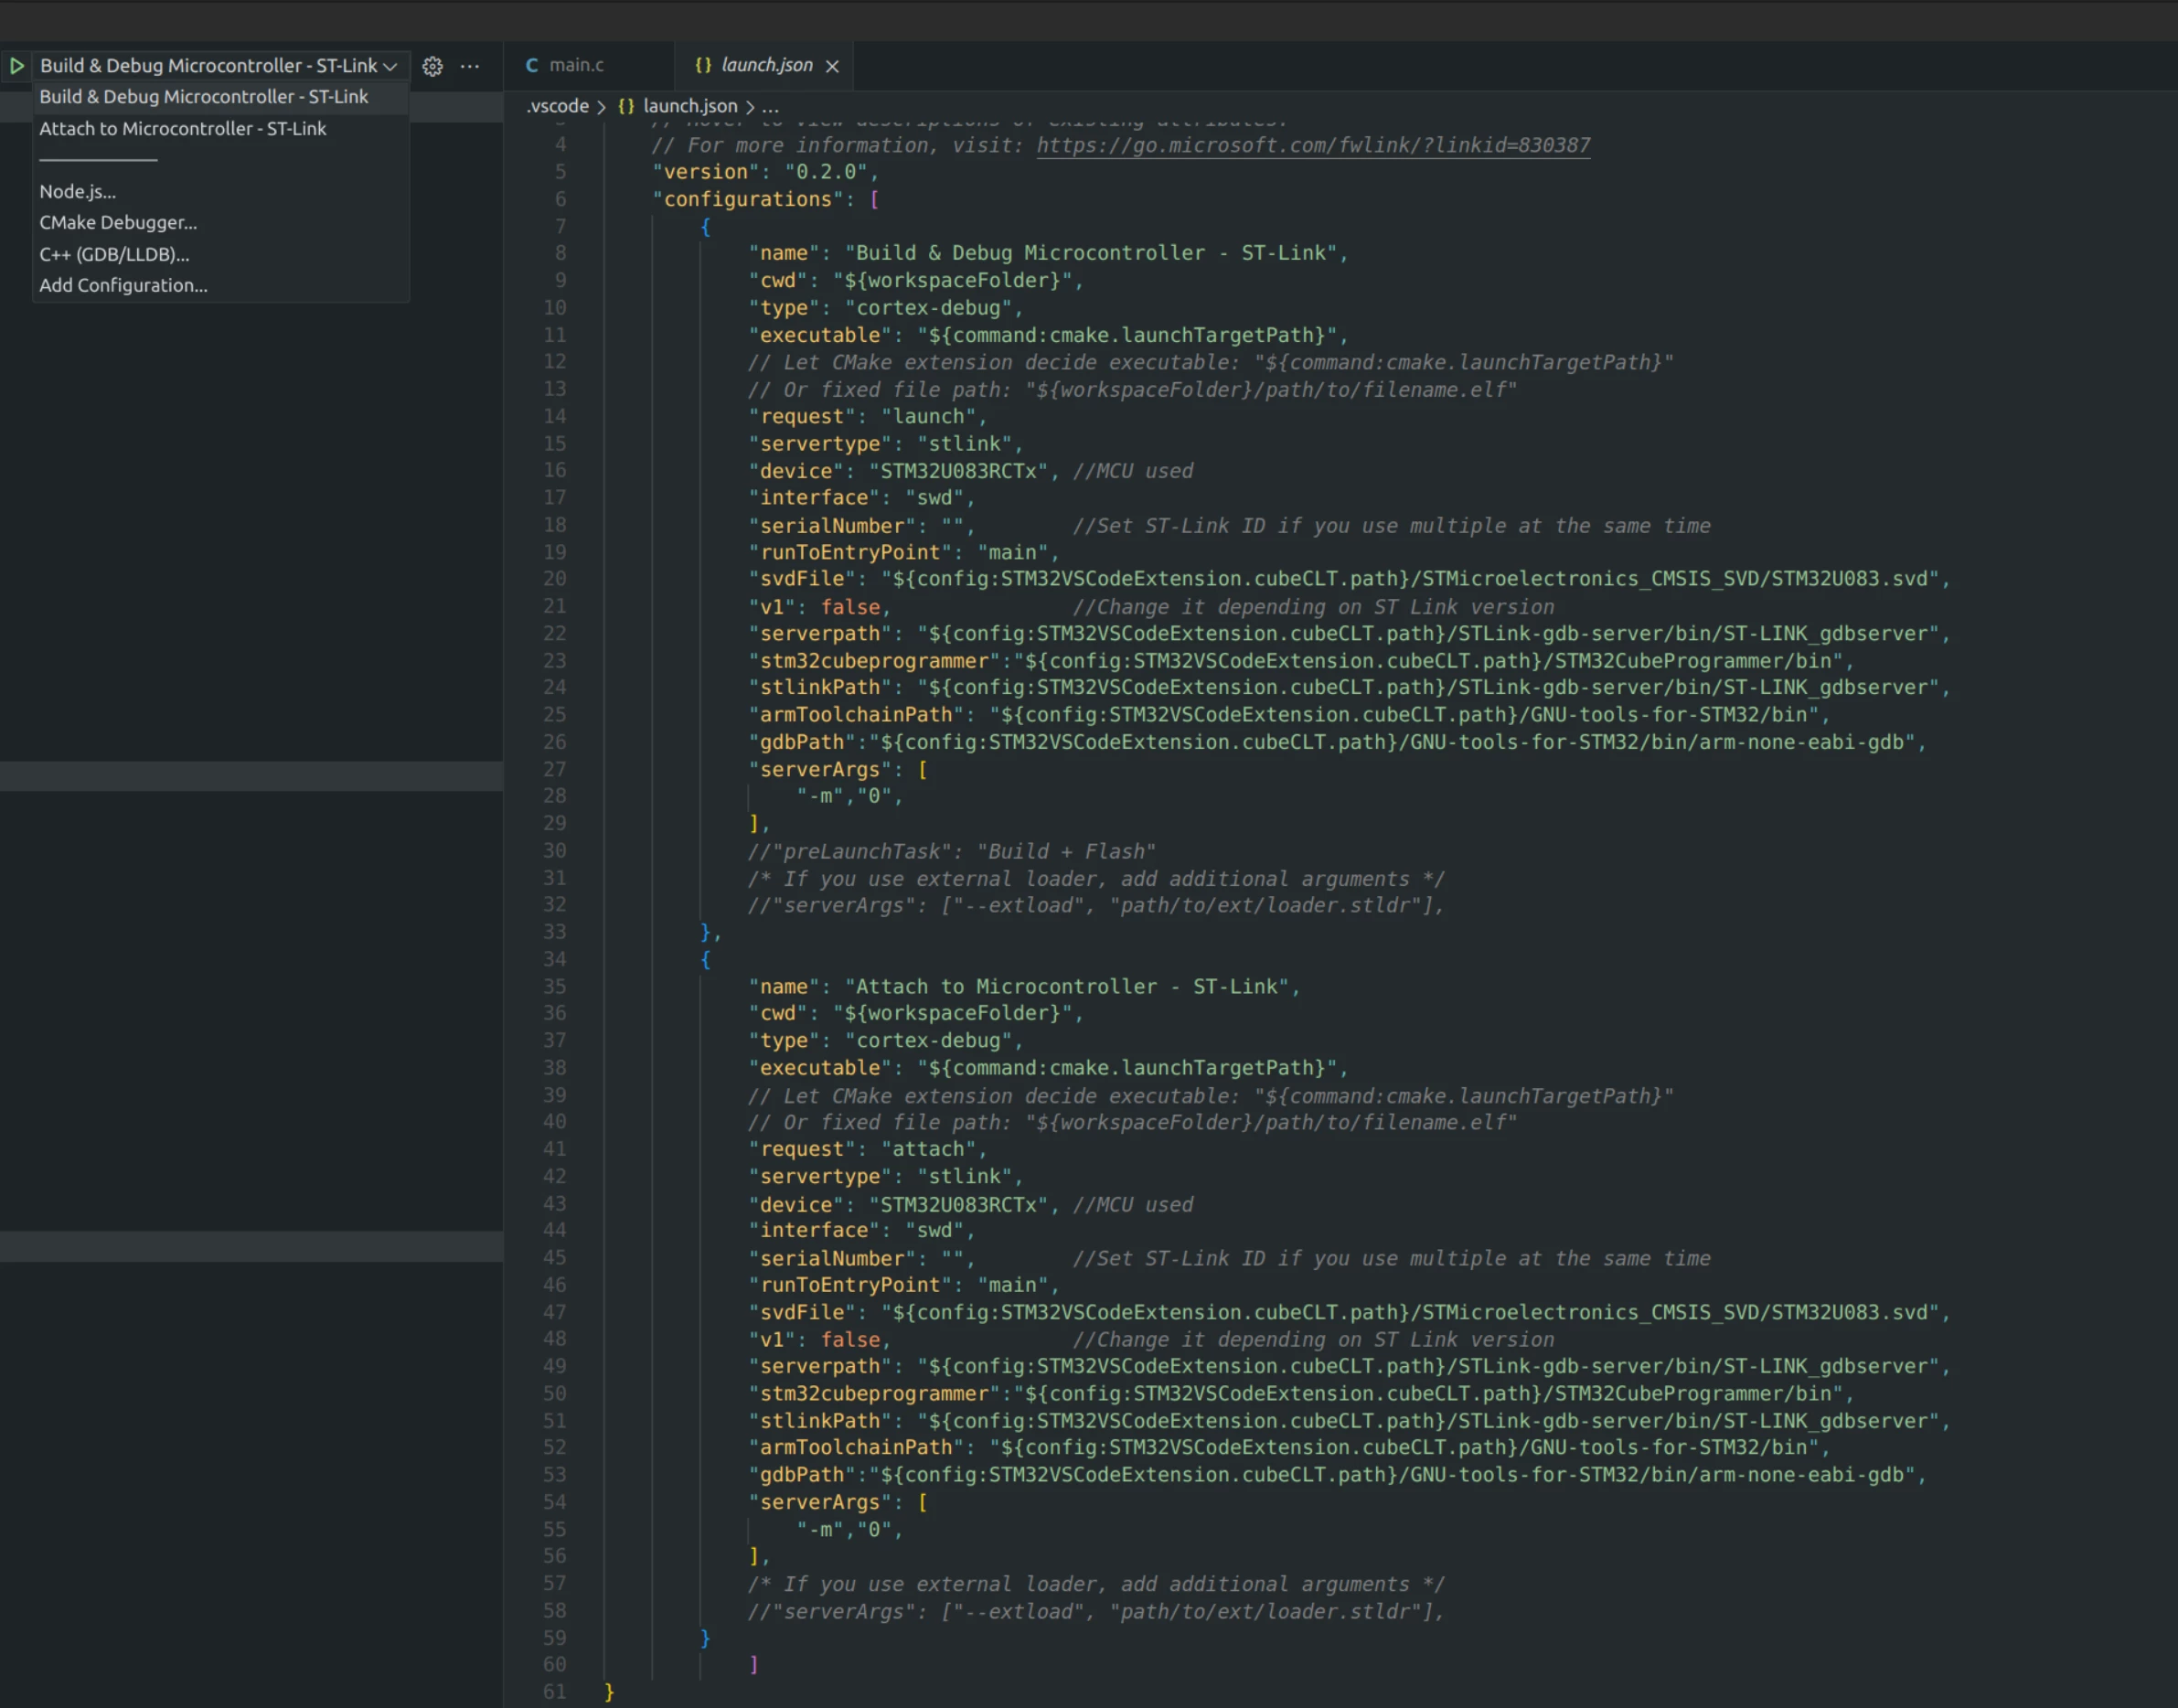Click the "serverArgs" key on line 54

(x=820, y=1503)
